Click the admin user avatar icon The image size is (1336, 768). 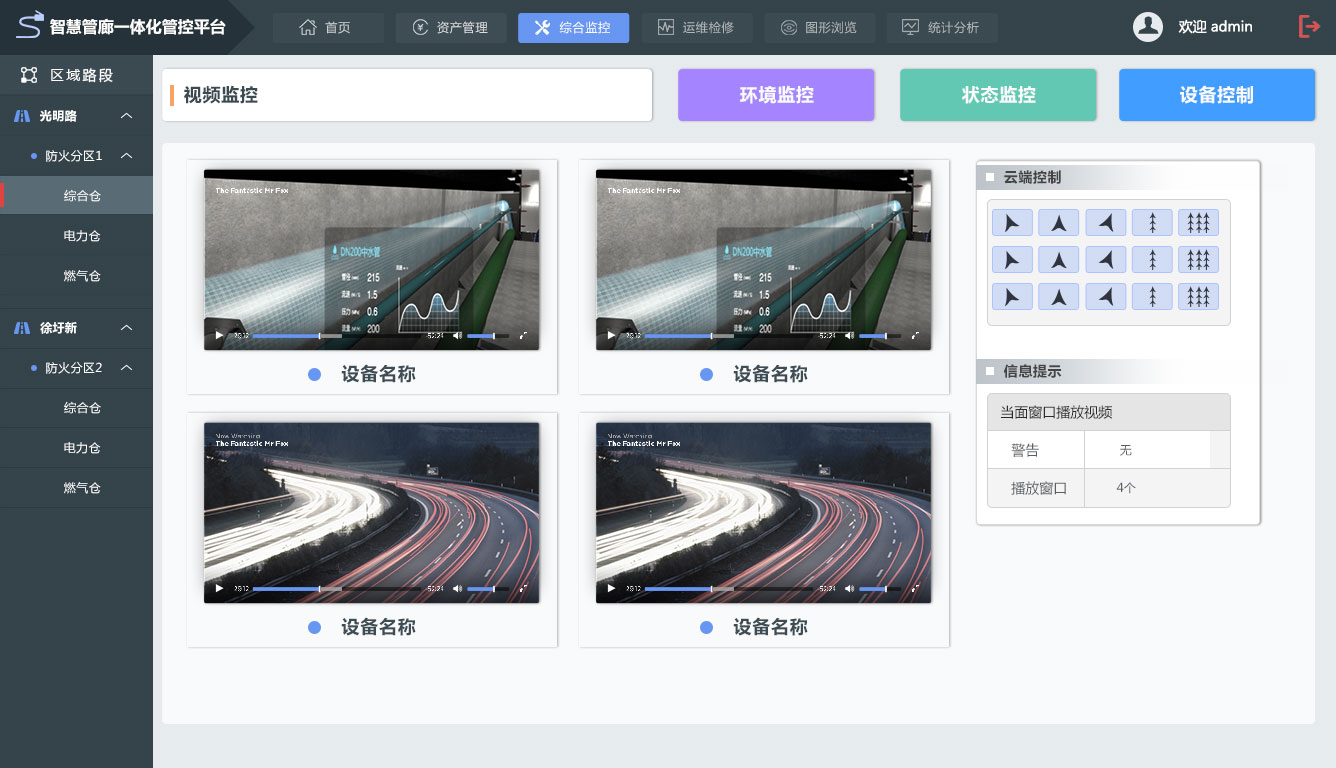1147,27
